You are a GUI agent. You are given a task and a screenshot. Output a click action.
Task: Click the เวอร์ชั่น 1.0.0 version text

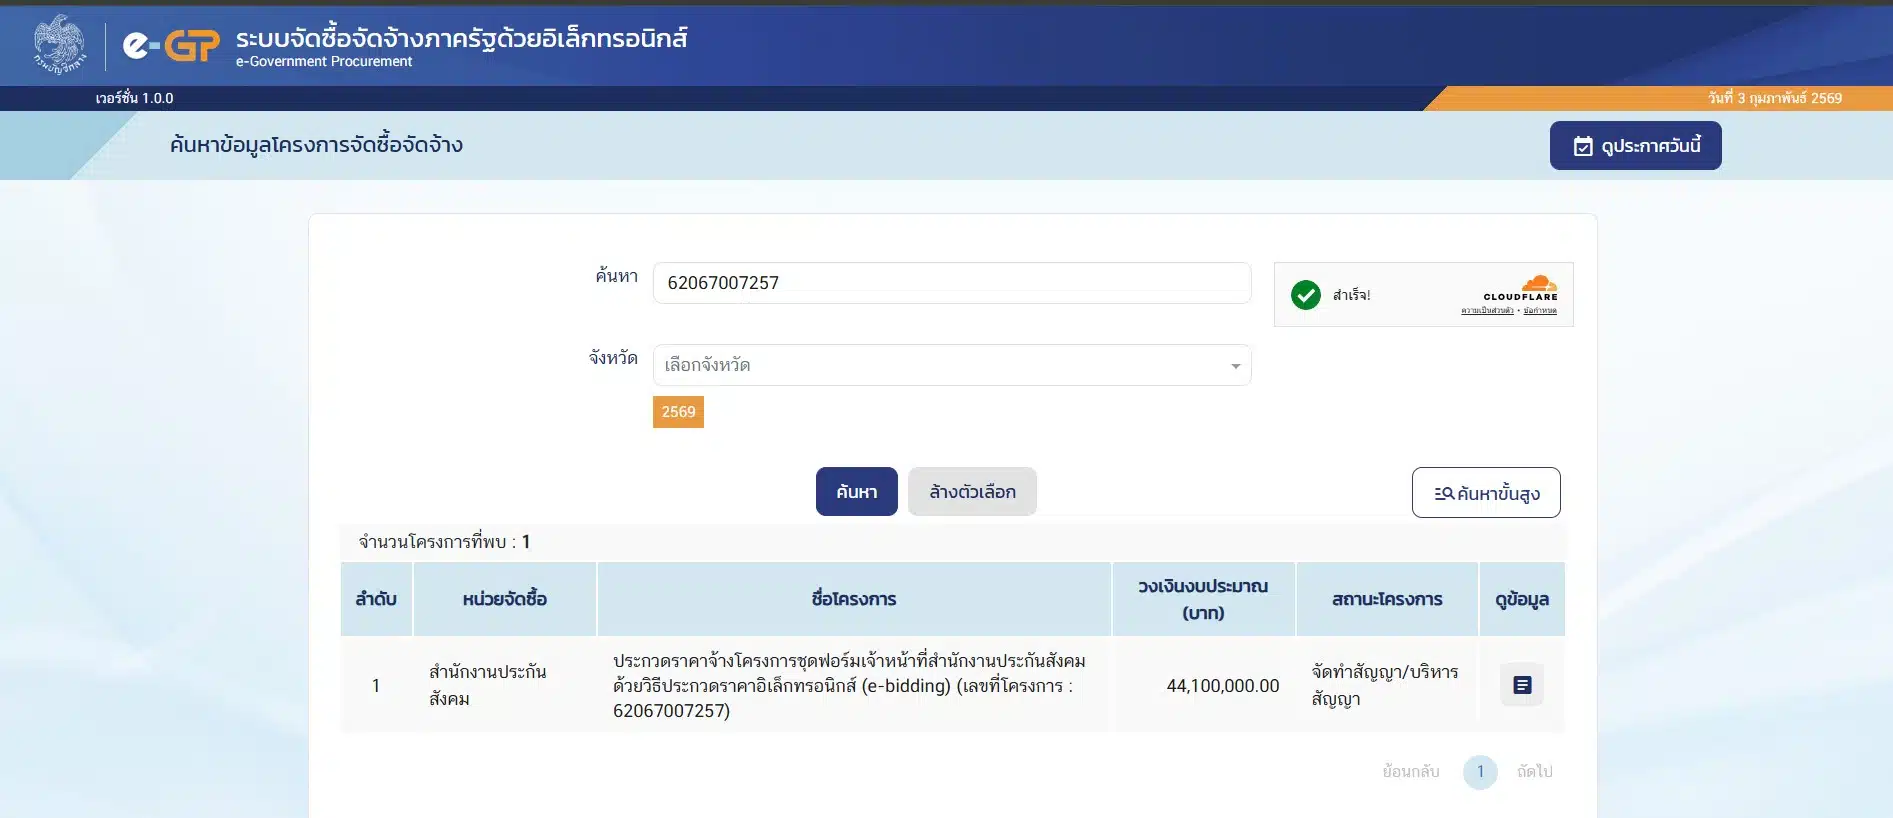[134, 98]
